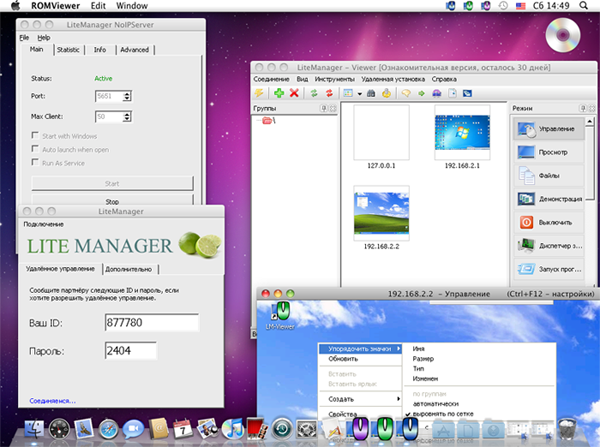The image size is (600, 447).
Task: Click LM-Viewer desktop icon in remote session
Action: (x=280, y=316)
